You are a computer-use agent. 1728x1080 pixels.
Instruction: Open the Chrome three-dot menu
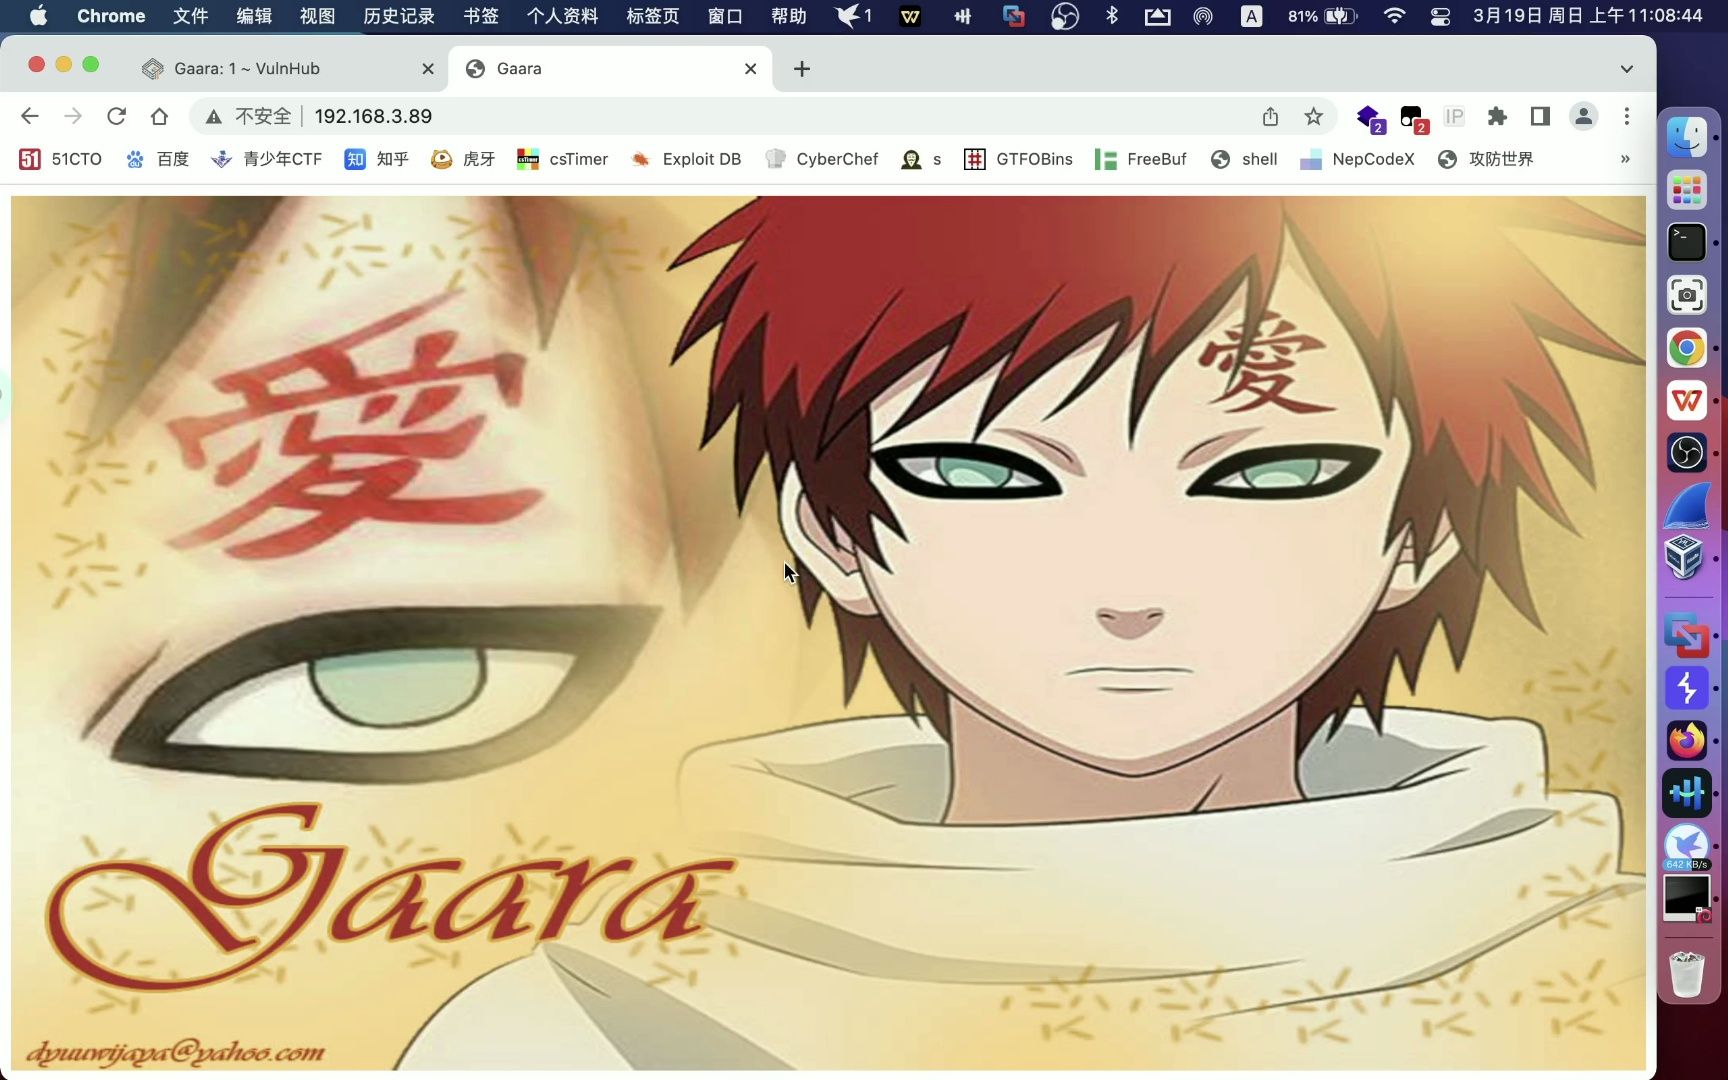1627,116
